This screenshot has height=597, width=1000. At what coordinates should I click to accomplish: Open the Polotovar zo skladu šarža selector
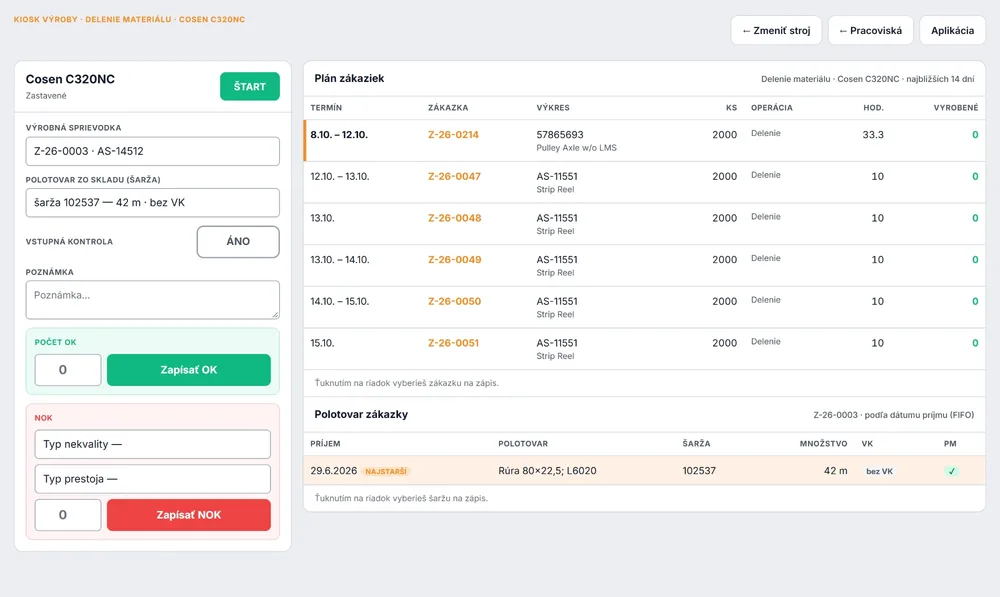[x=152, y=203]
